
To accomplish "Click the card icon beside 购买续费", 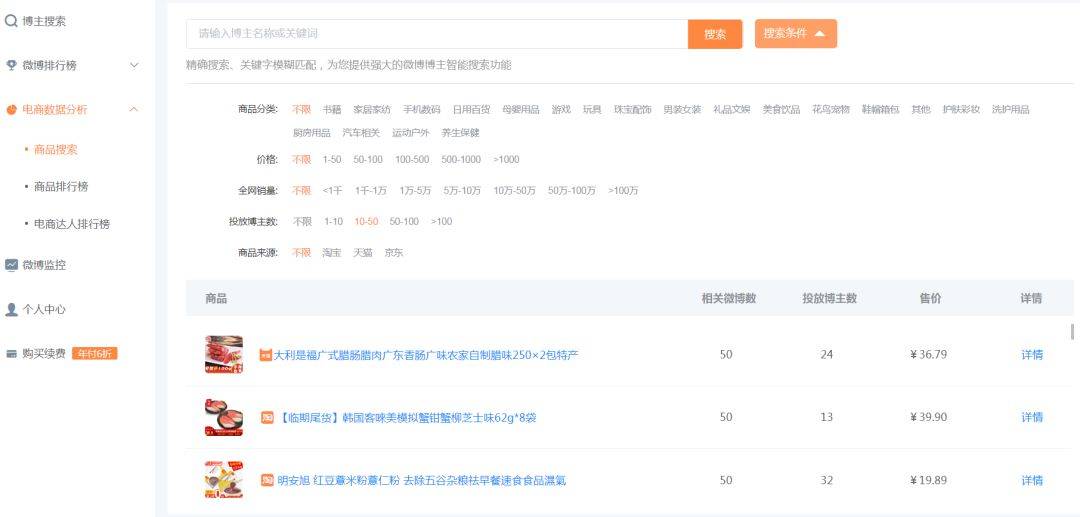I will (11, 354).
